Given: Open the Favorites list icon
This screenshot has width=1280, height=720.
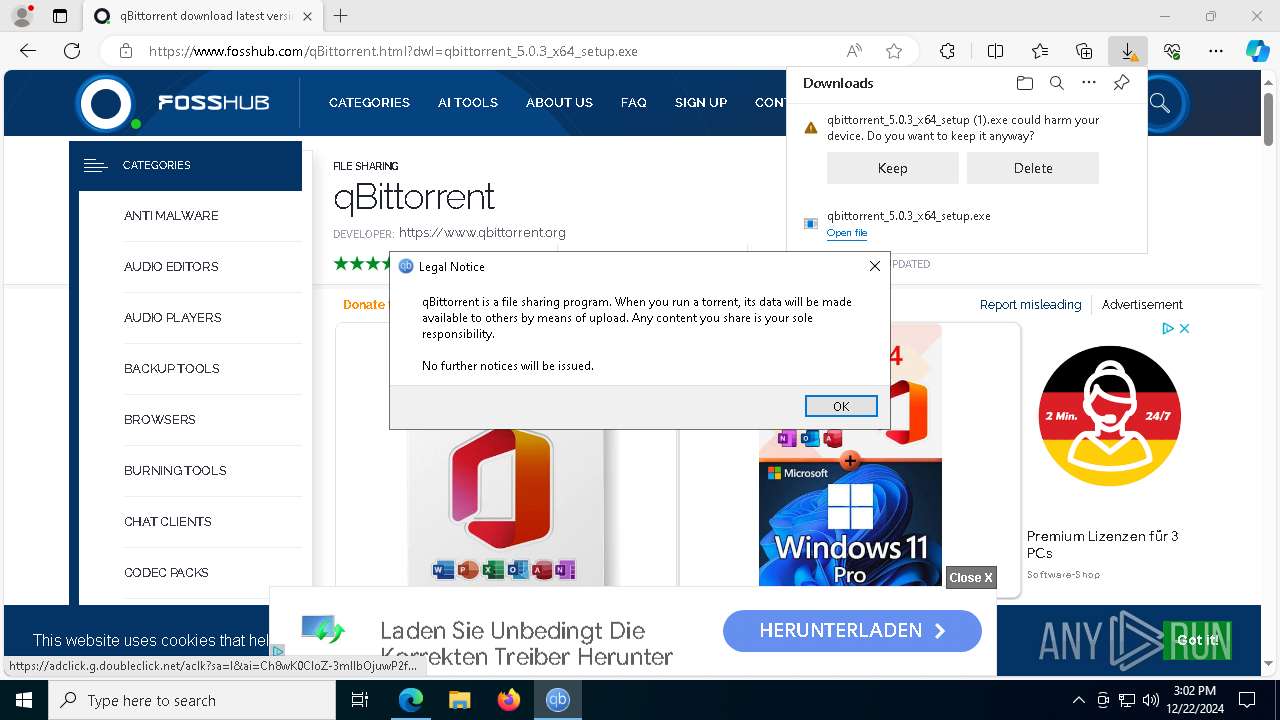Looking at the screenshot, I should tap(1040, 51).
